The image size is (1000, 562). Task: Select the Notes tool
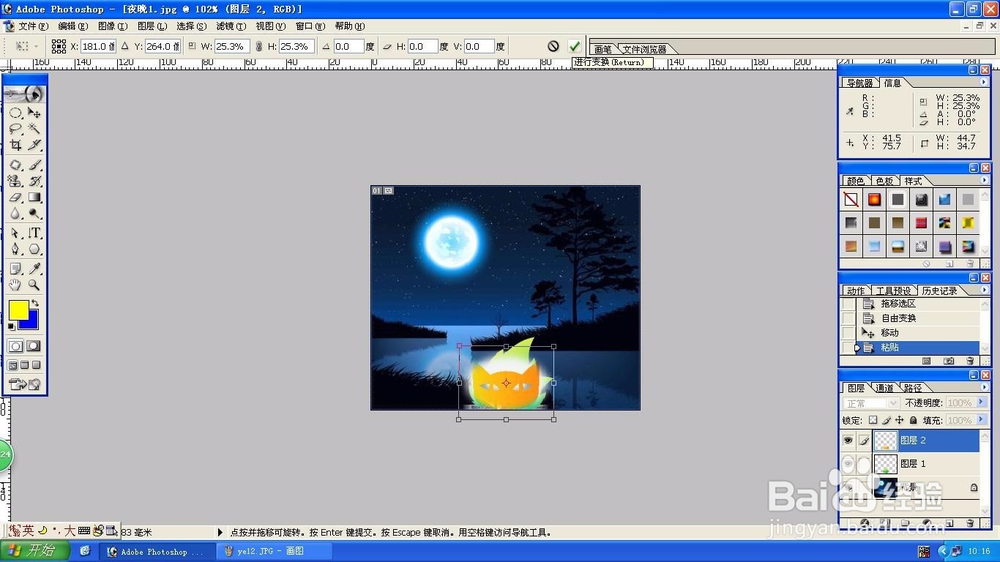[x=15, y=269]
